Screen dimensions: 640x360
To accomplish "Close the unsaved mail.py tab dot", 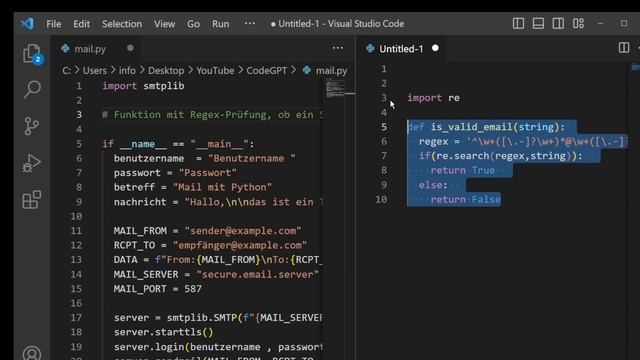I will click(x=130, y=48).
